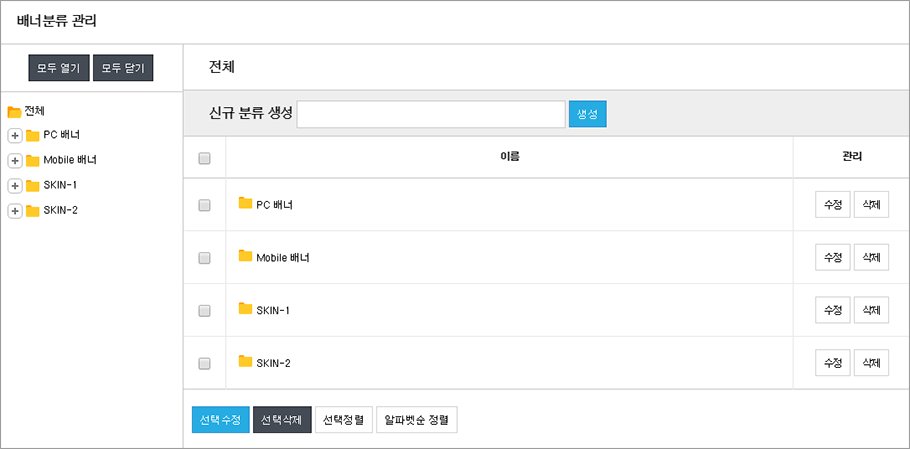
Task: Click the 모두 열기 button
Action: coord(59,68)
